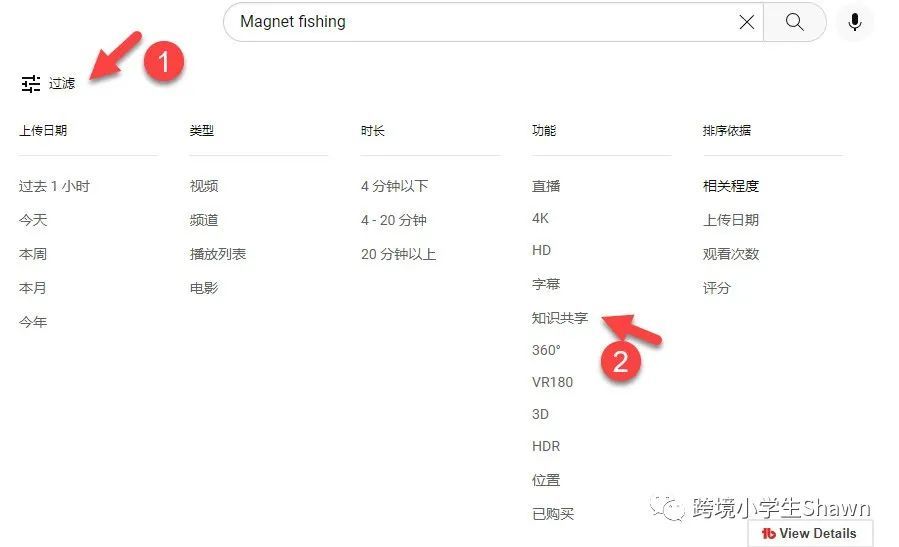Click the View Details button
The height and width of the screenshot is (547, 899).
[x=810, y=533]
